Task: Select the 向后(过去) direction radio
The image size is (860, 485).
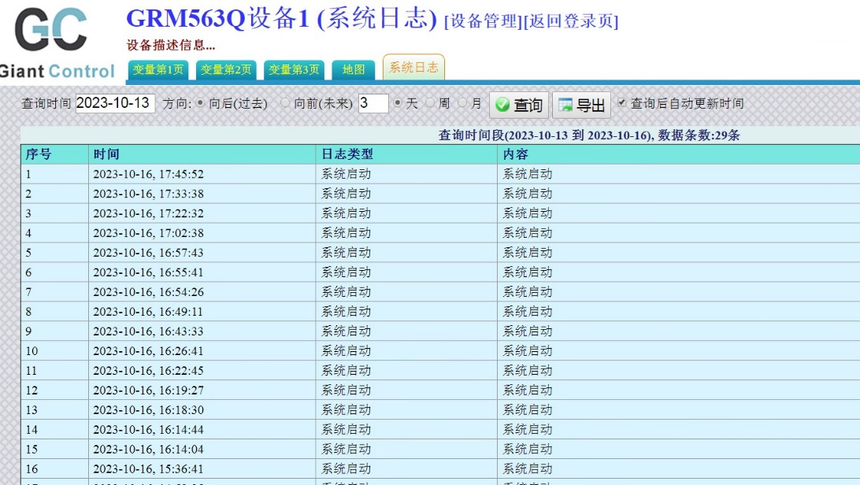Action: 200,103
